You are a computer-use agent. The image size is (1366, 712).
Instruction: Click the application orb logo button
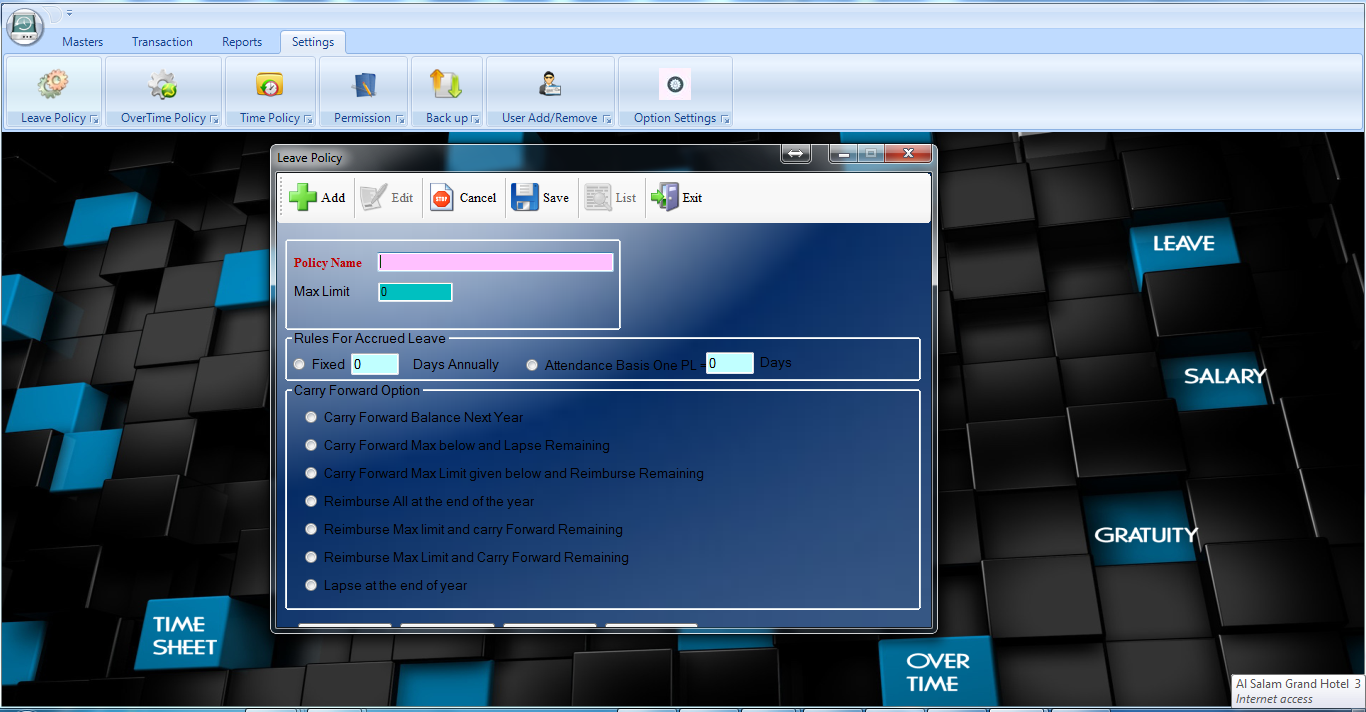click(x=24, y=26)
